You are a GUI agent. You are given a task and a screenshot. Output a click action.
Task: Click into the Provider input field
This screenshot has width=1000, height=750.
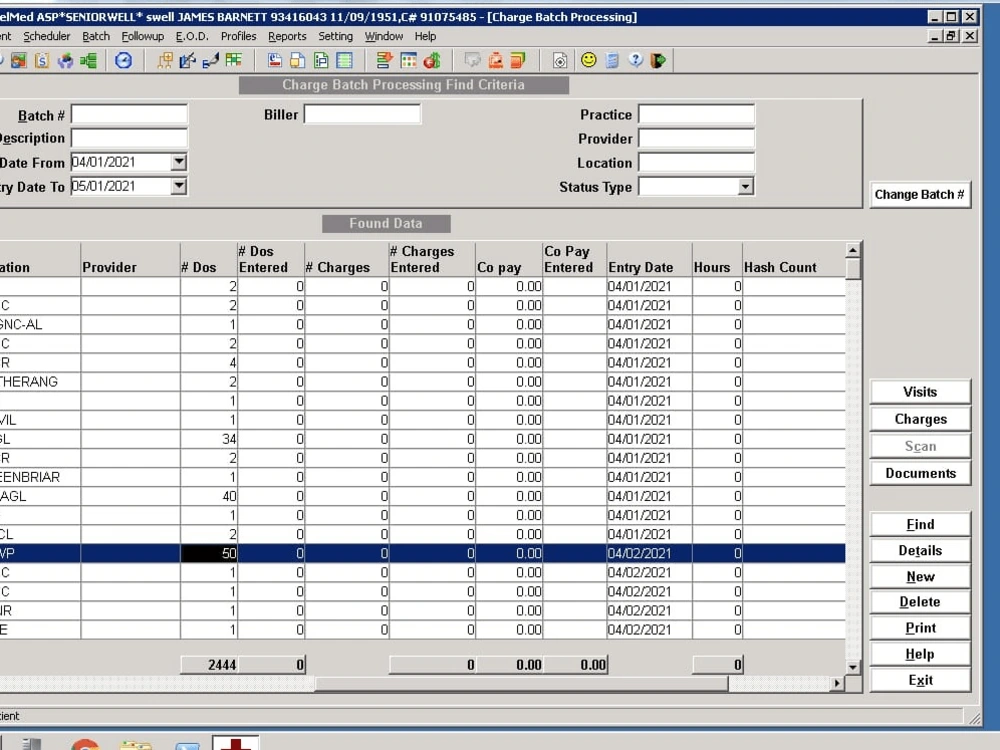point(696,138)
